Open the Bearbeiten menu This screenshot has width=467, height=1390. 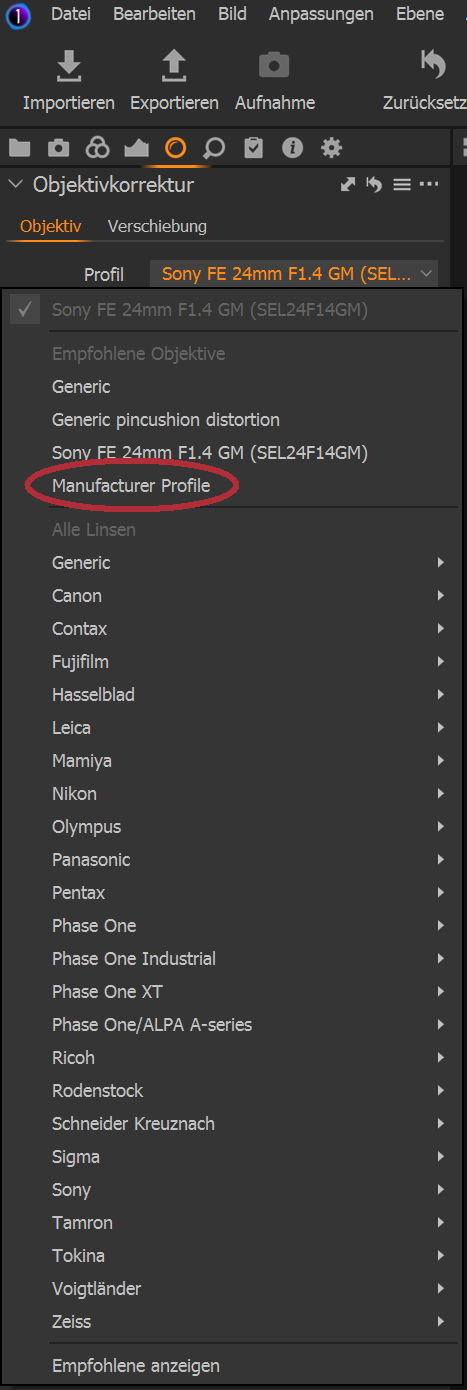click(x=154, y=14)
